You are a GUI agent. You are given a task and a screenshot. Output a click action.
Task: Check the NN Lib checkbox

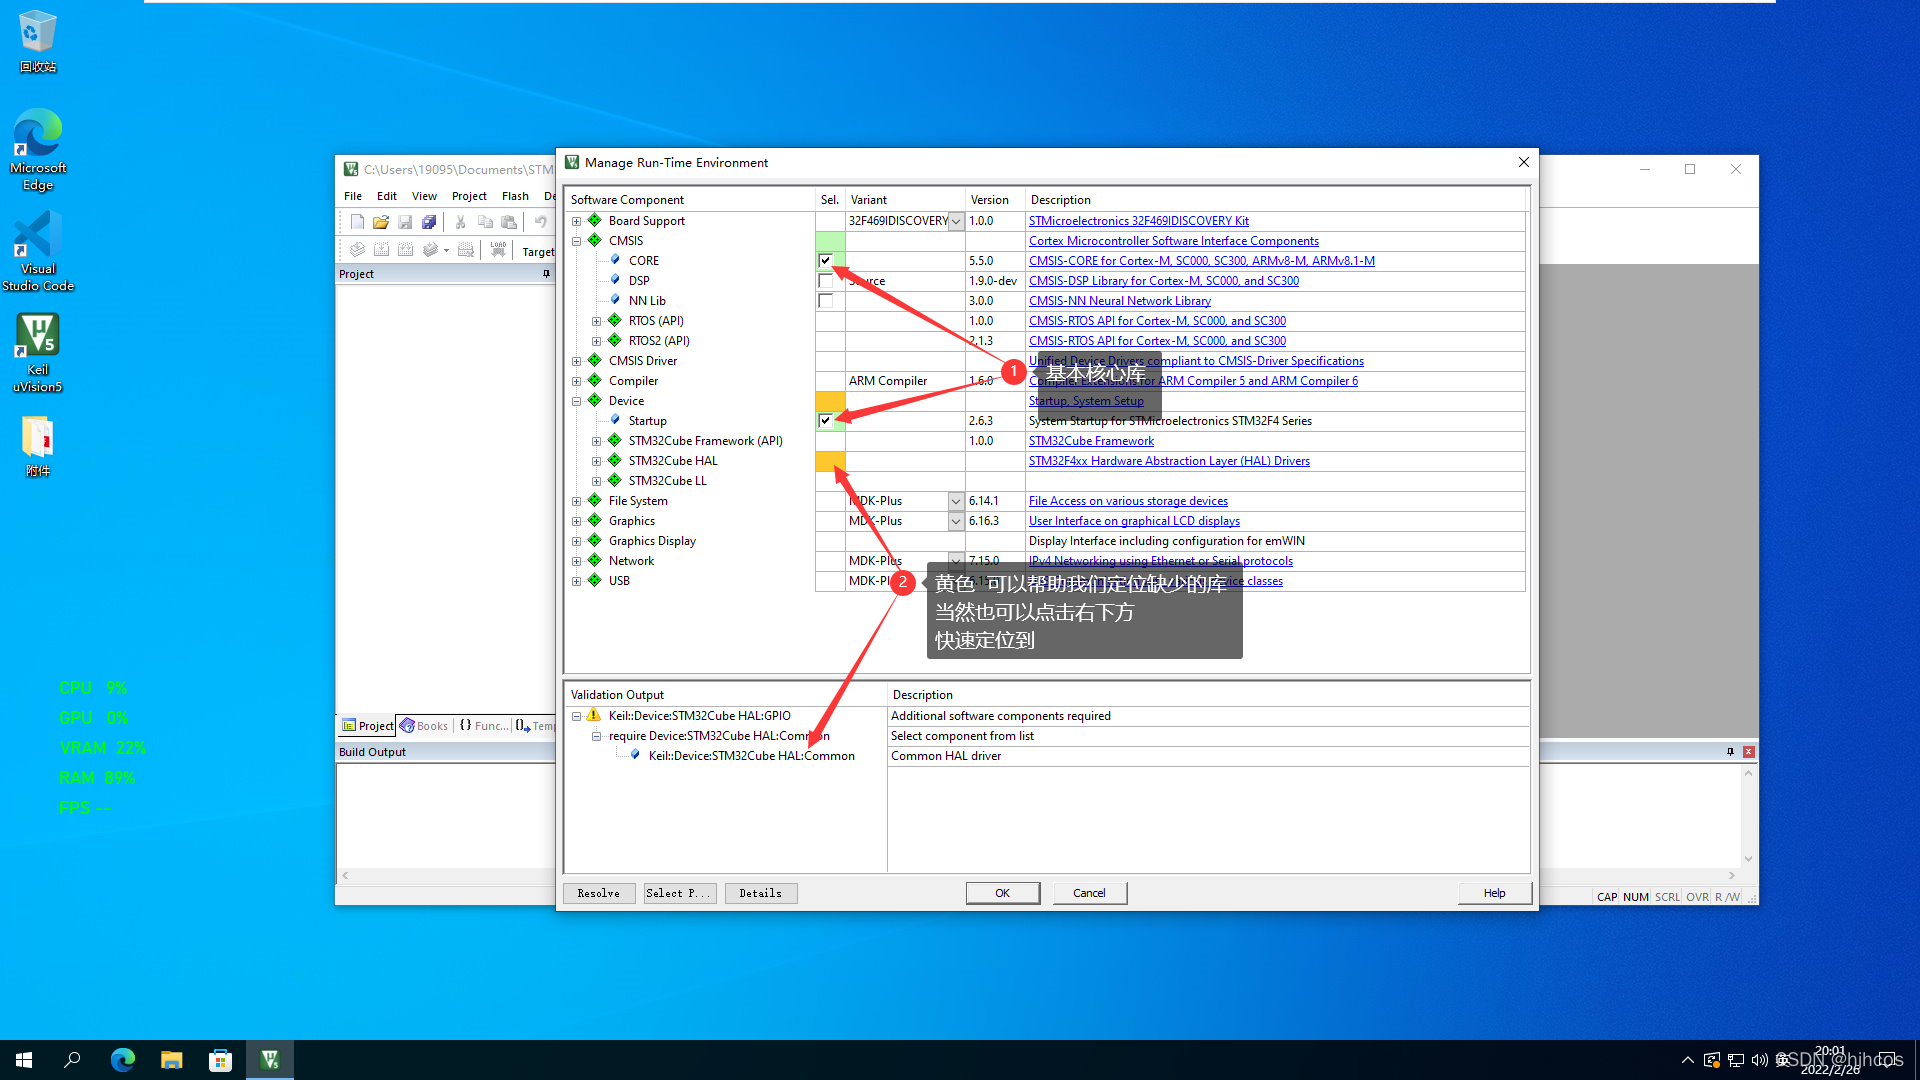click(825, 301)
